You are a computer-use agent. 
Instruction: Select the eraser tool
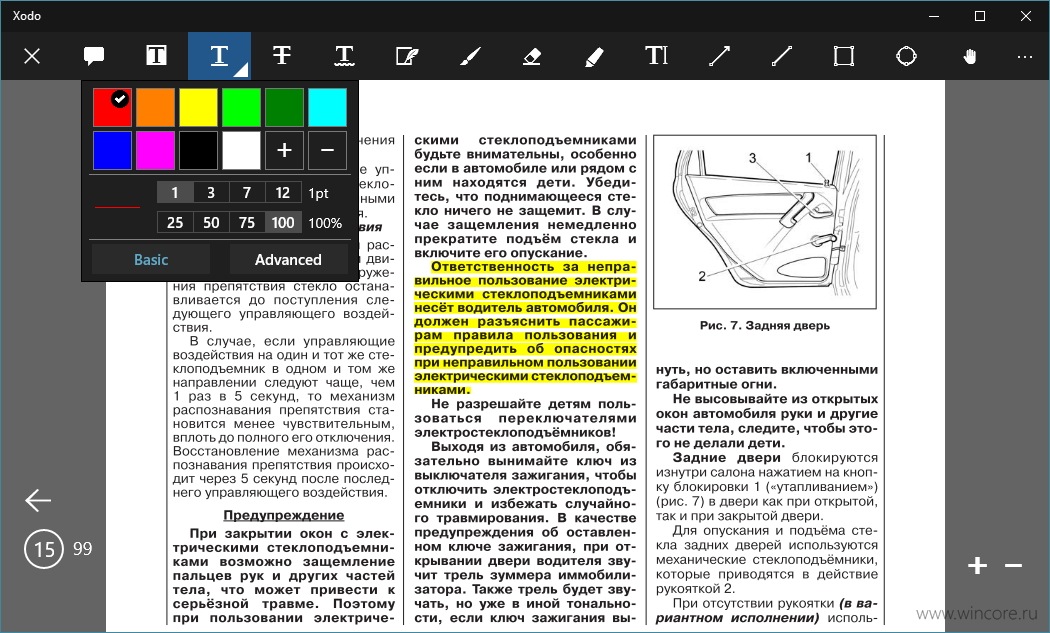coord(532,56)
